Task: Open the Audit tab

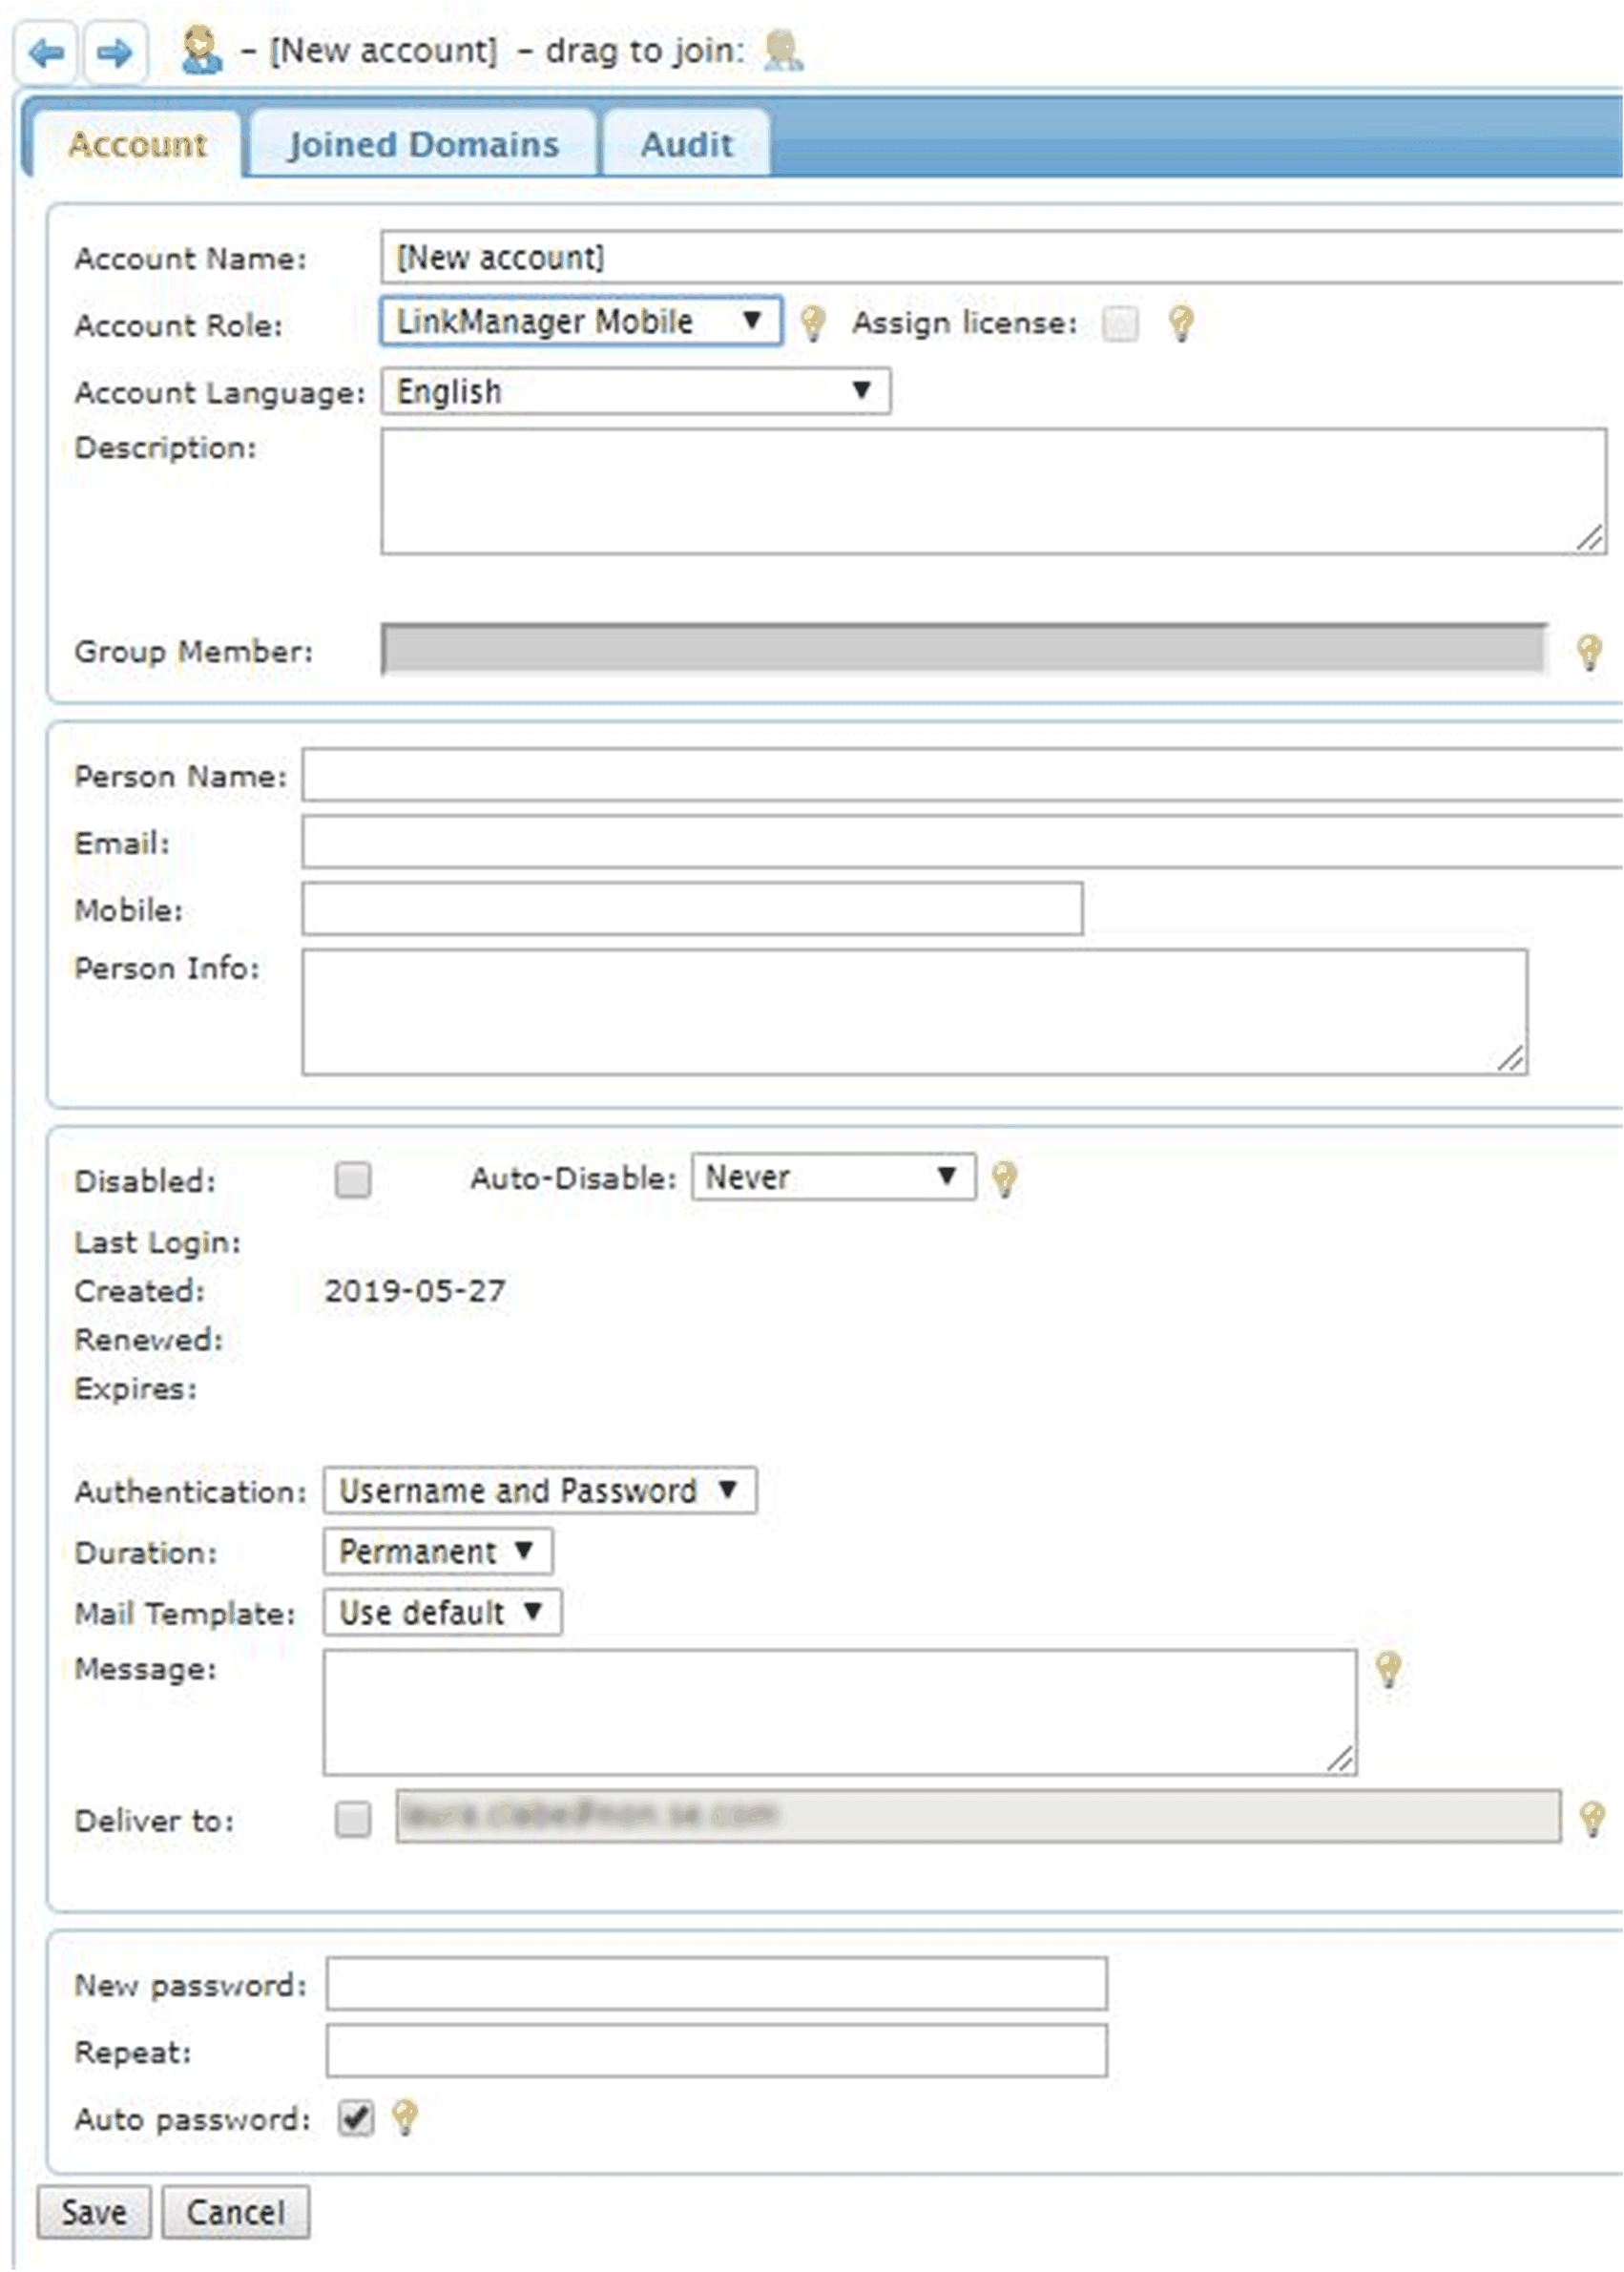Action: click(686, 144)
